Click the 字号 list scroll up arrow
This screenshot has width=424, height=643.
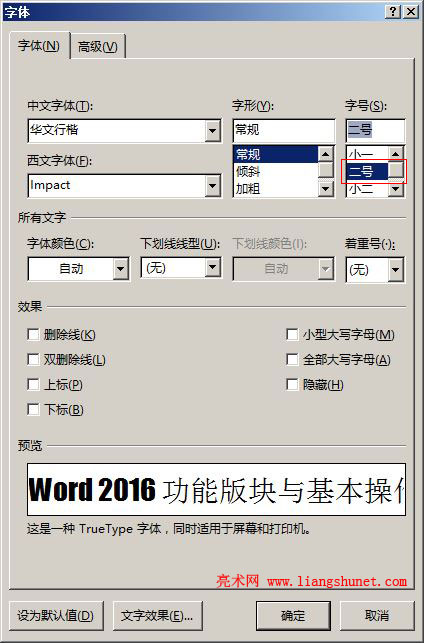tap(396, 154)
